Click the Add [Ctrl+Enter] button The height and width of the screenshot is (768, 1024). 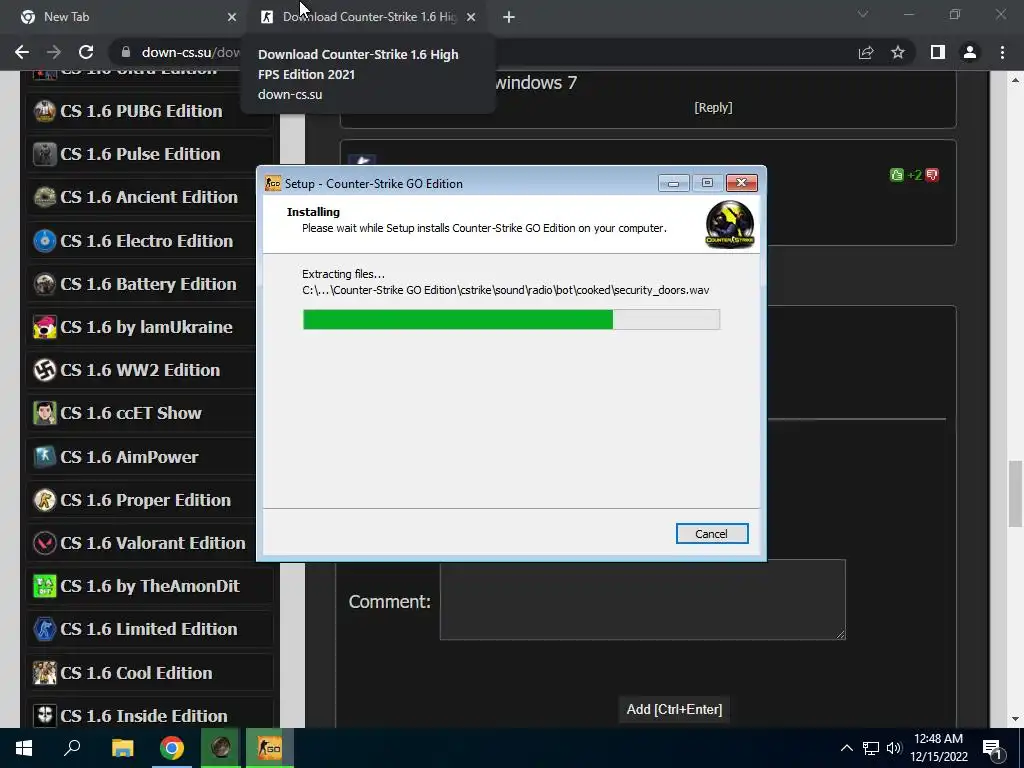pyautogui.click(x=674, y=709)
